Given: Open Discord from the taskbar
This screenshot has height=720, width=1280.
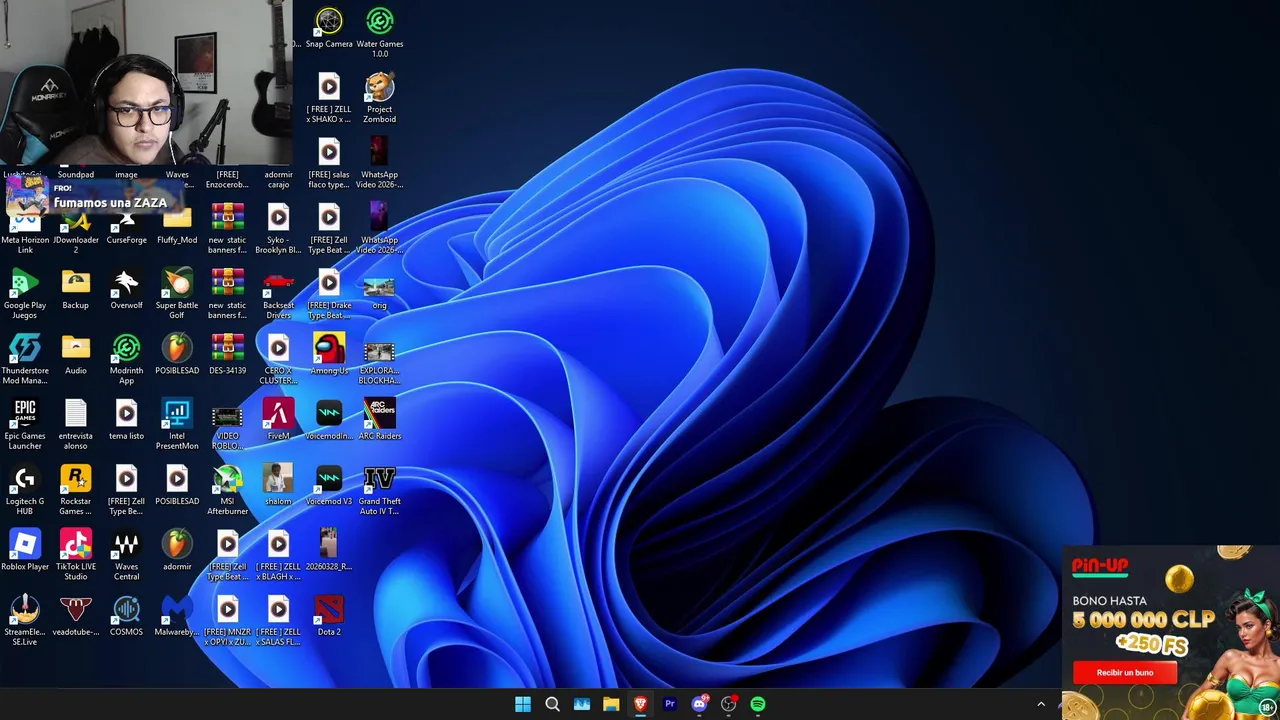Looking at the screenshot, I should 699,704.
